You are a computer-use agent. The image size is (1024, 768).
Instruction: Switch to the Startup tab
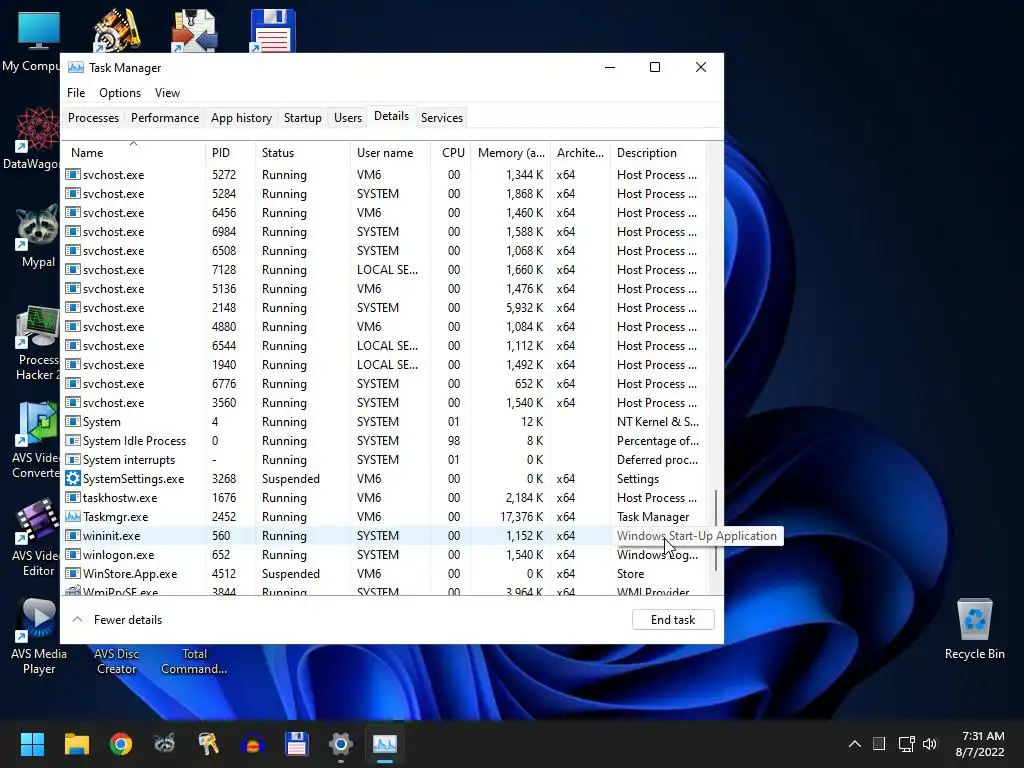302,118
